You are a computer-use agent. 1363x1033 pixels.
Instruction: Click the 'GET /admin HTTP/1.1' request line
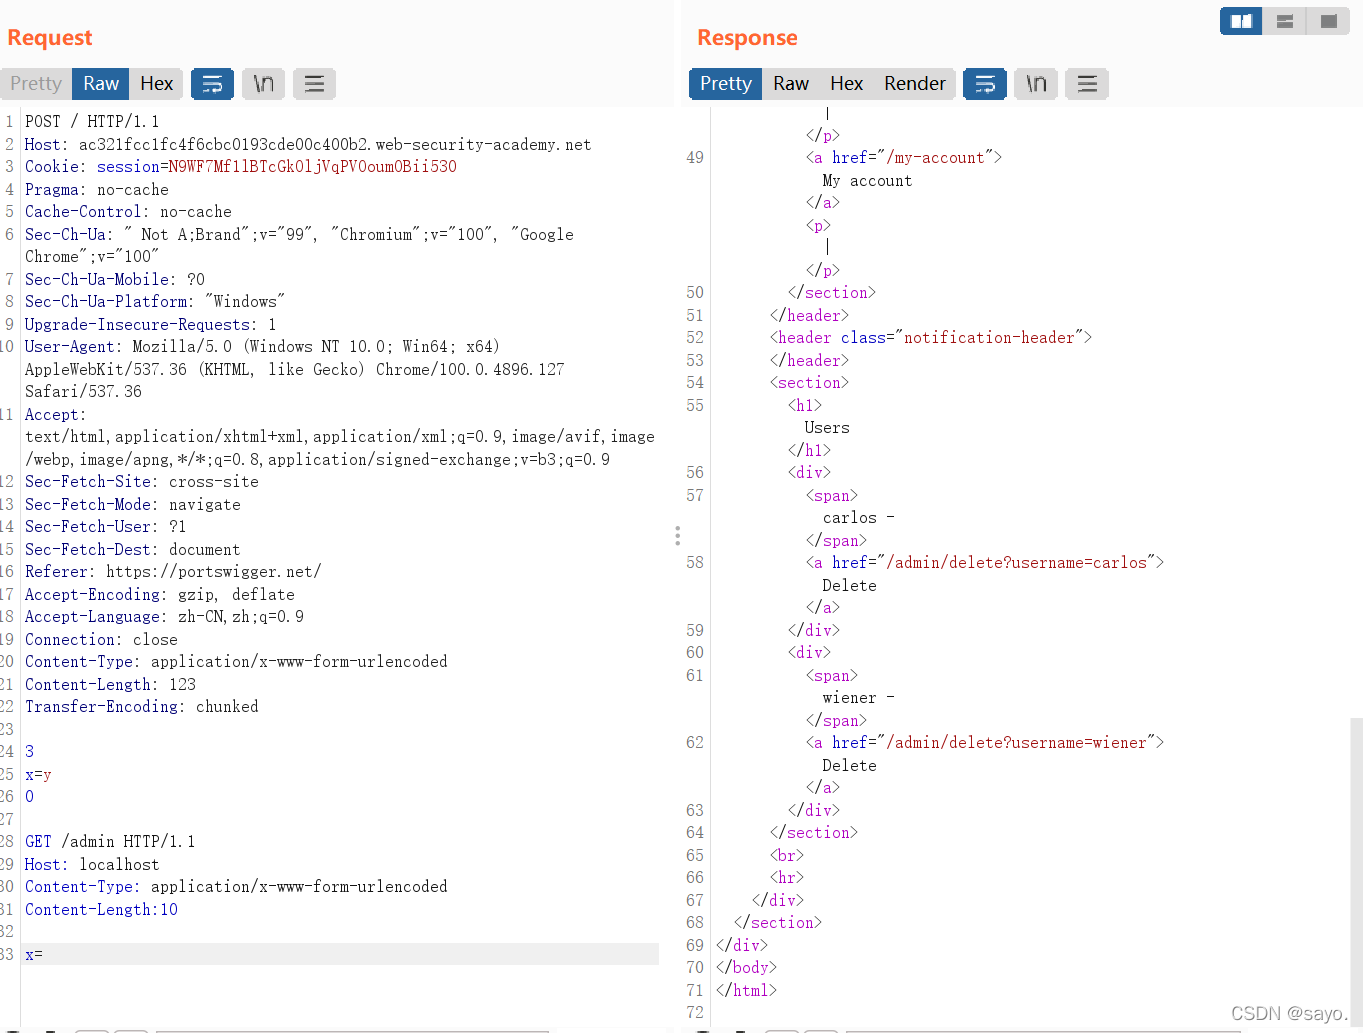[x=110, y=842]
